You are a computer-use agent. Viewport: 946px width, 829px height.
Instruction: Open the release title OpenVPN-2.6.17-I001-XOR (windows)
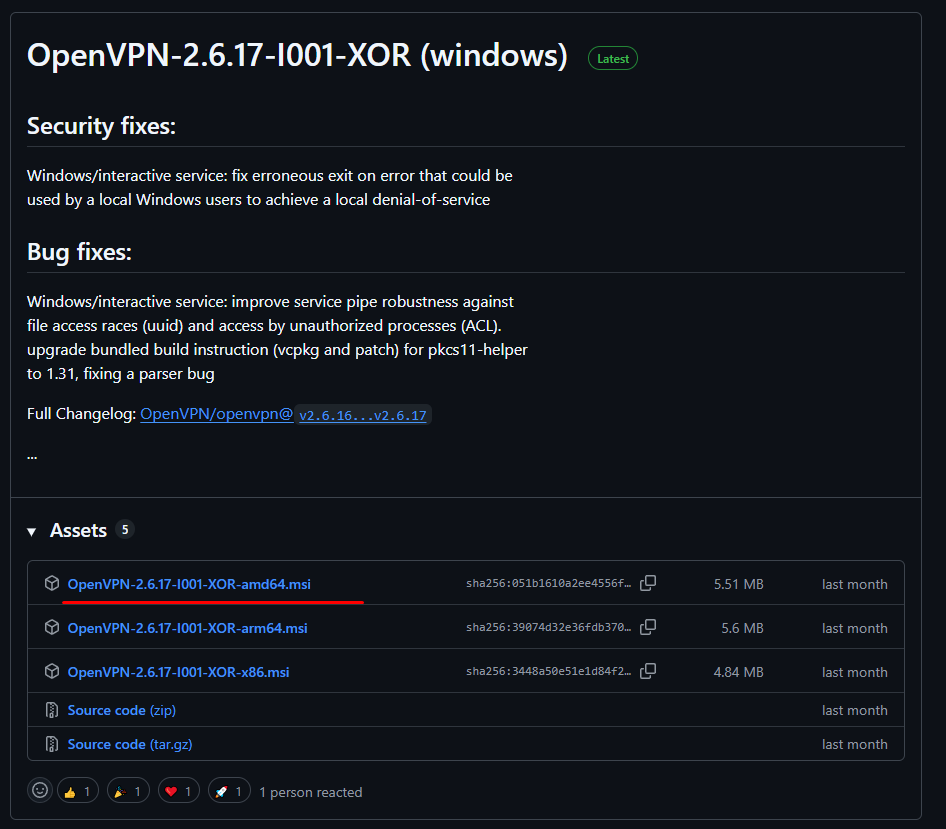pyautogui.click(x=297, y=55)
